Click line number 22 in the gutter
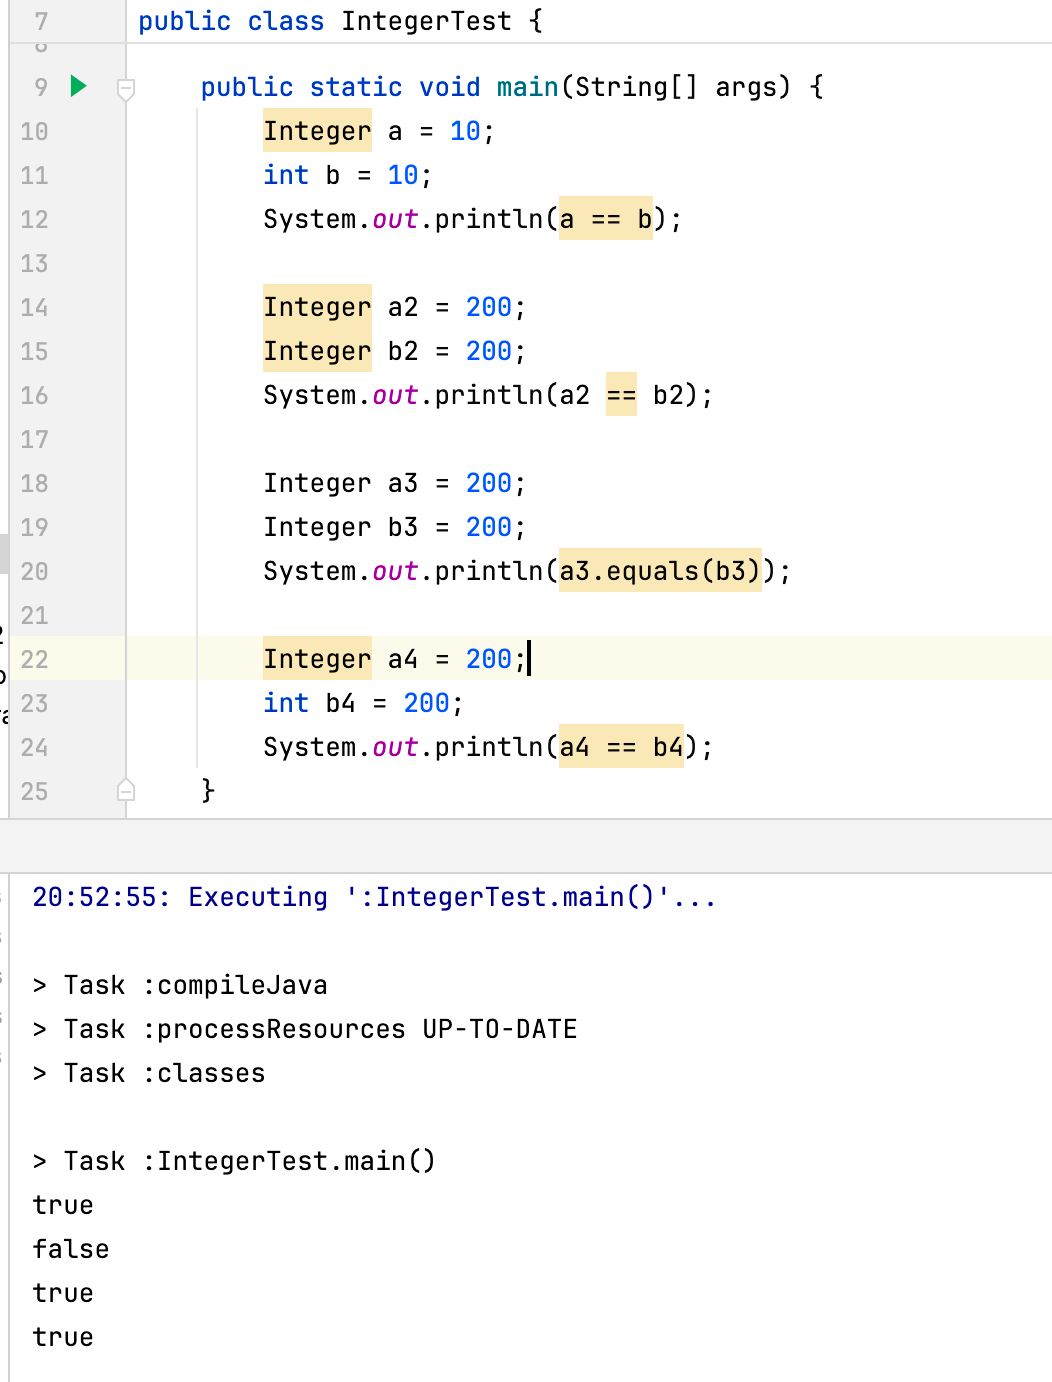This screenshot has height=1382, width=1052. click(x=34, y=659)
